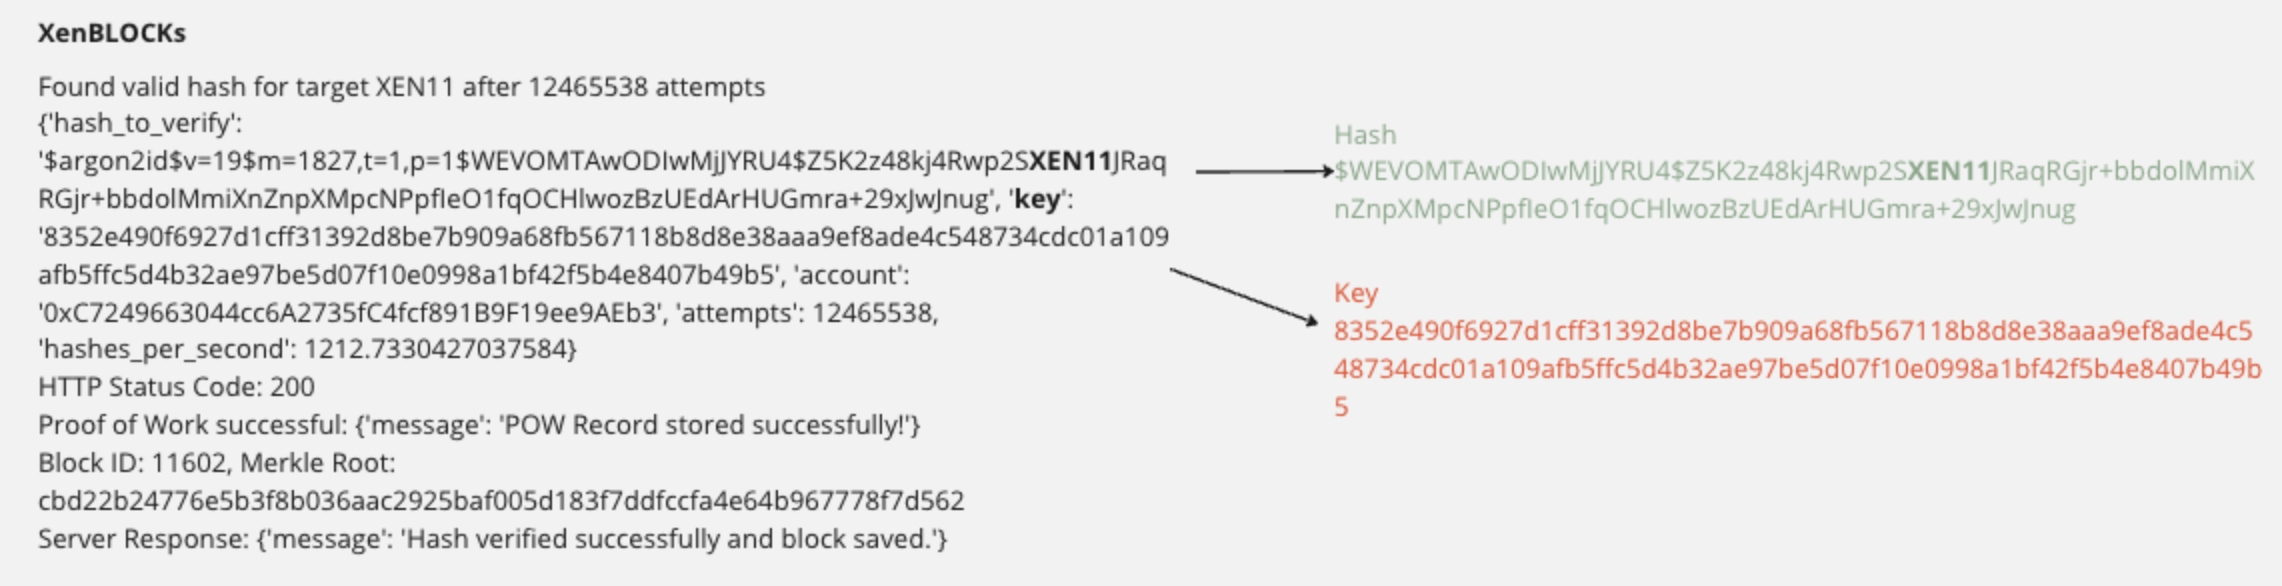Click the 'HTTP Status Code: 200' line

click(176, 387)
